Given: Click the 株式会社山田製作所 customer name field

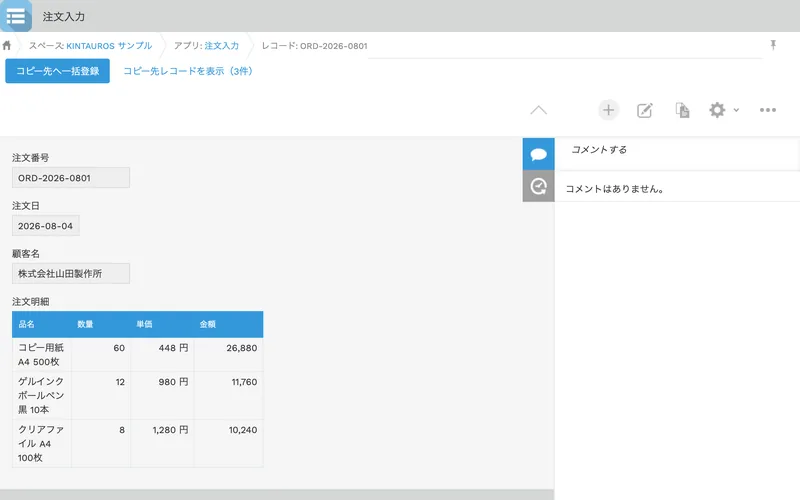Looking at the screenshot, I should 71,273.
